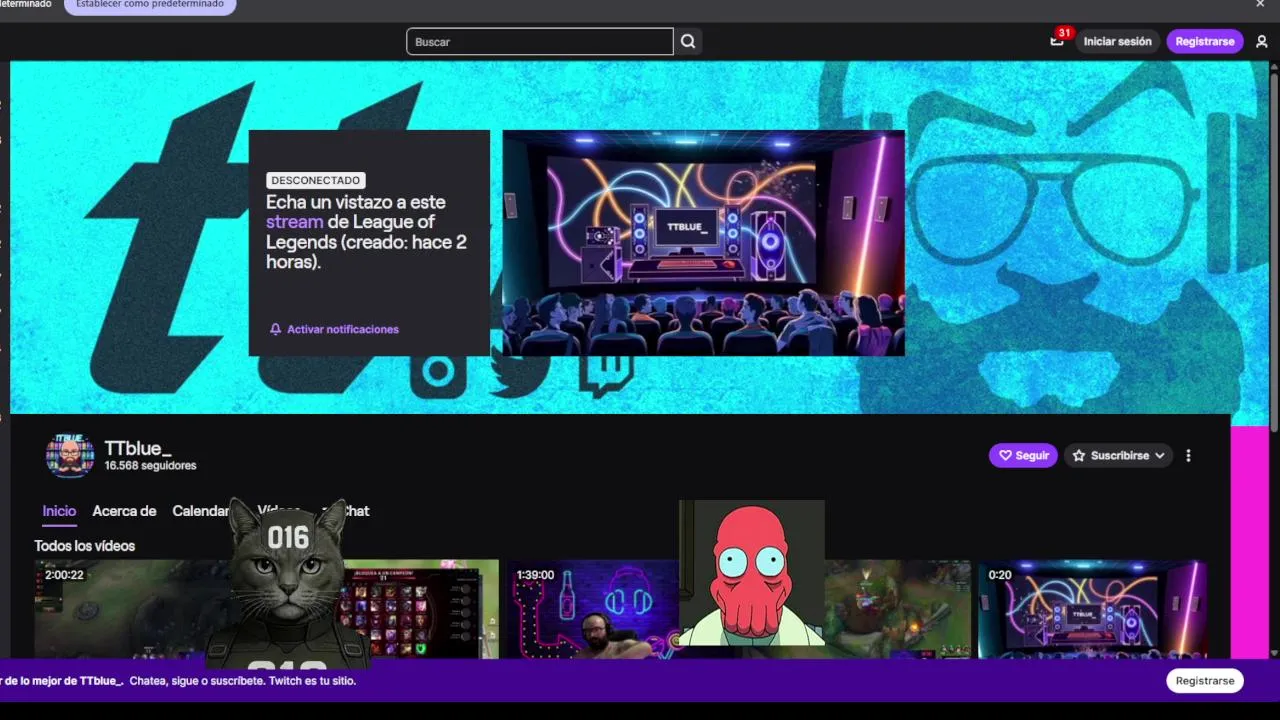Open the Chat tab
1280x720 pixels.
tap(355, 511)
